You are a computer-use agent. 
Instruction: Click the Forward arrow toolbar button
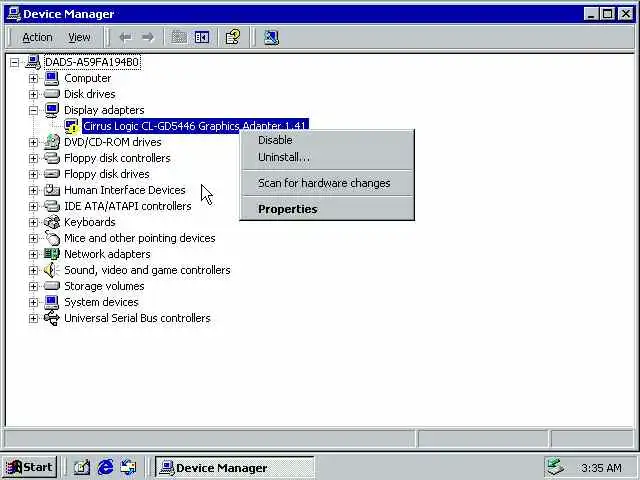point(147,38)
